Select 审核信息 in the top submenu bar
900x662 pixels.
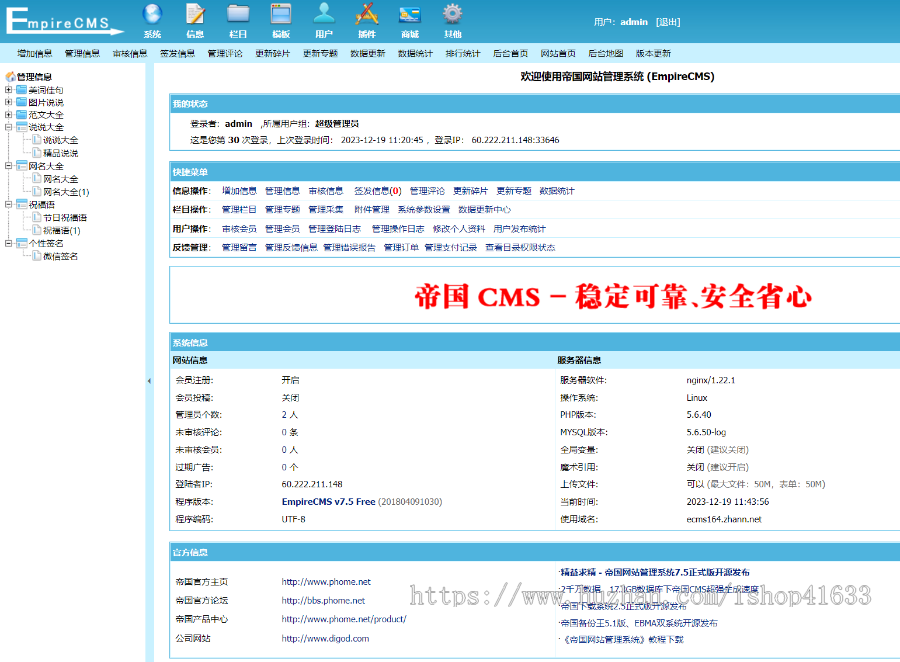[130, 53]
